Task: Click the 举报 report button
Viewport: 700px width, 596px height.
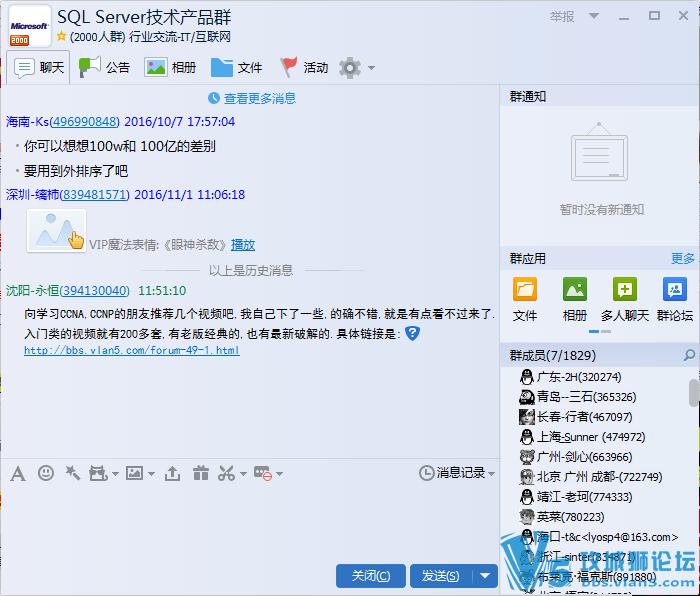Action: 562,17
